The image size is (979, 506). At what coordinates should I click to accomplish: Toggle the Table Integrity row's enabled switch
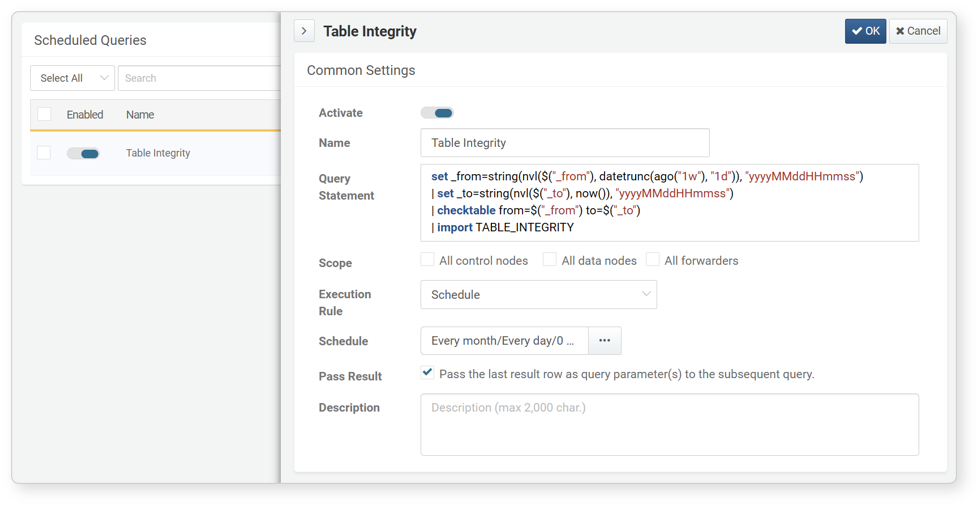coord(83,154)
